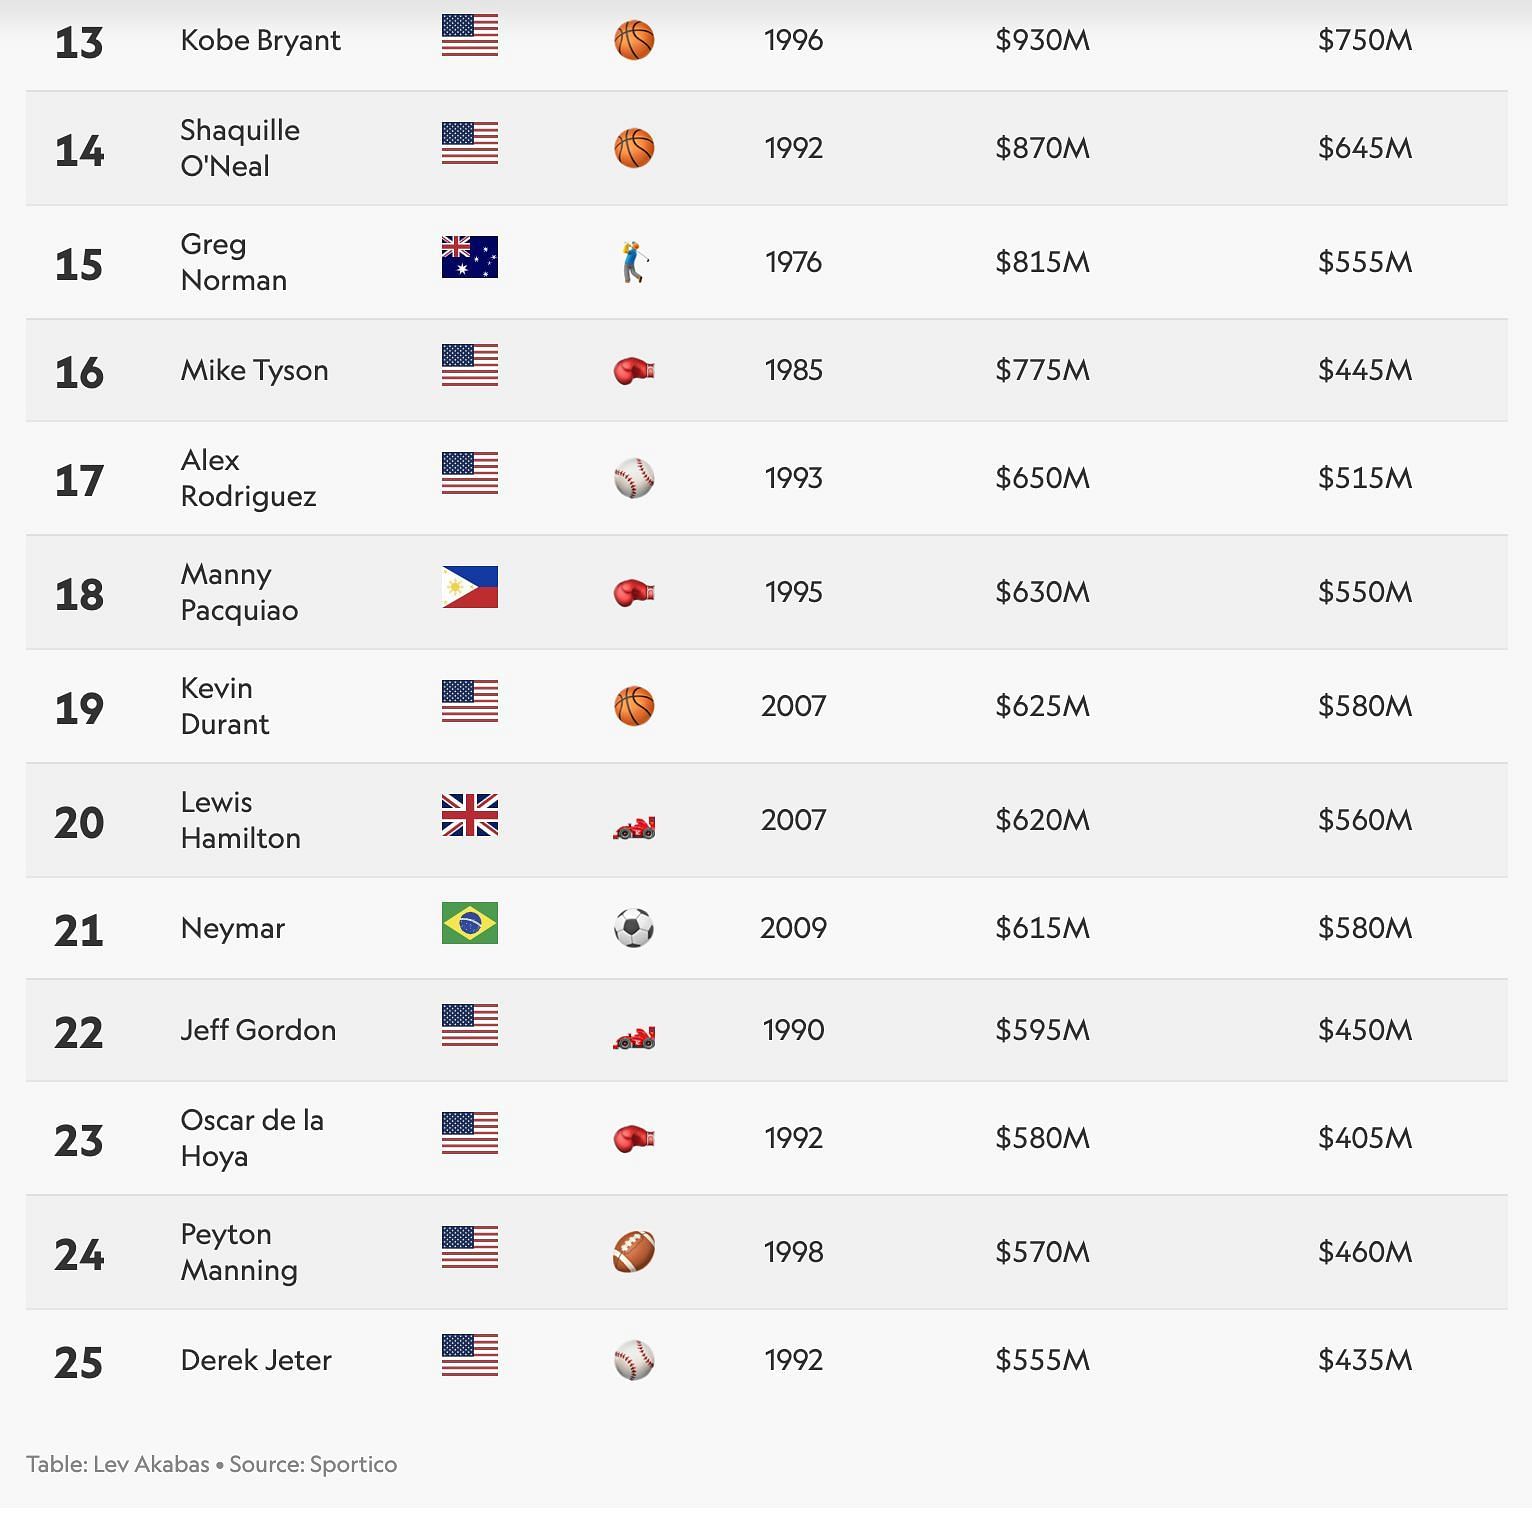Image resolution: width=1532 pixels, height=1520 pixels.
Task: Click the basketball icon for Kobe Bryant
Action: pyautogui.click(x=634, y=41)
